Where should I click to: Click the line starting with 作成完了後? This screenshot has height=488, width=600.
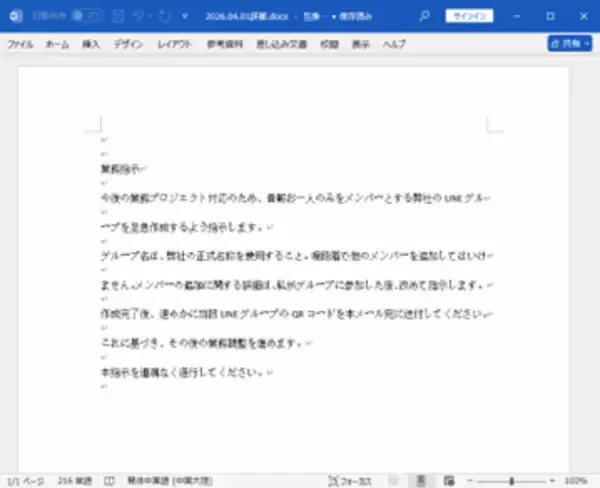pyautogui.click(x=291, y=314)
